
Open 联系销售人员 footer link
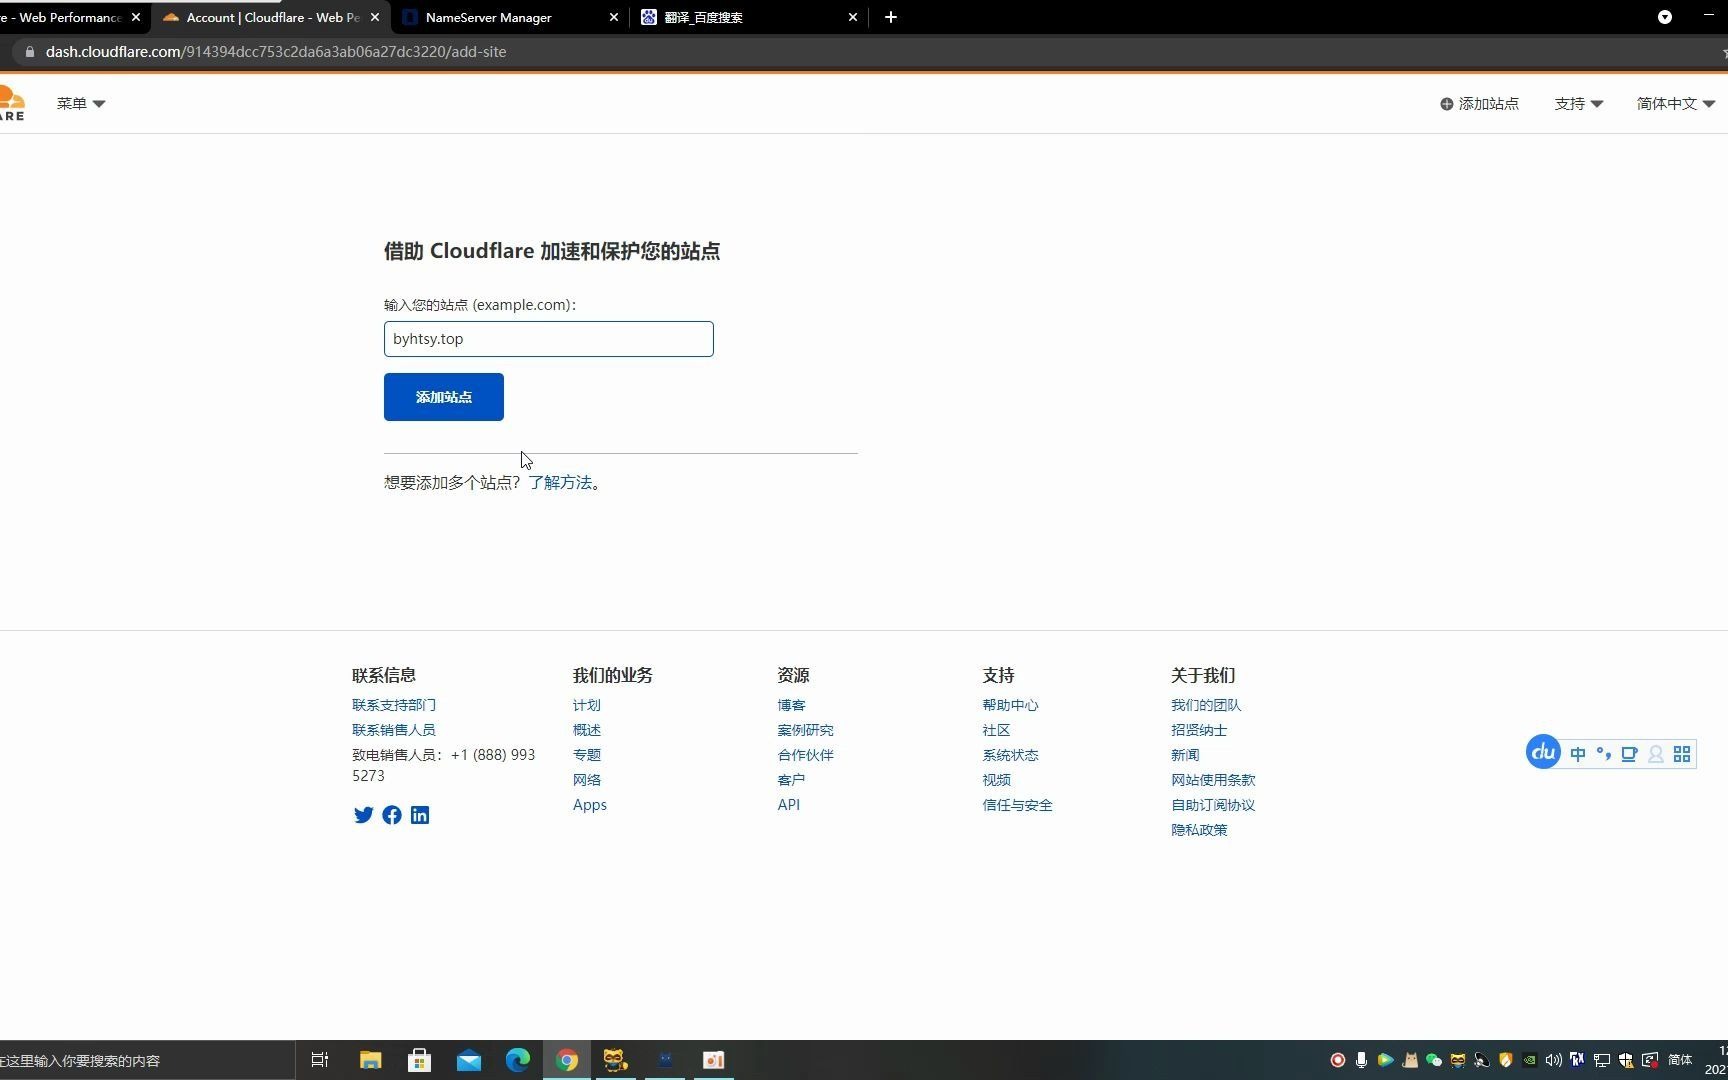coord(394,730)
